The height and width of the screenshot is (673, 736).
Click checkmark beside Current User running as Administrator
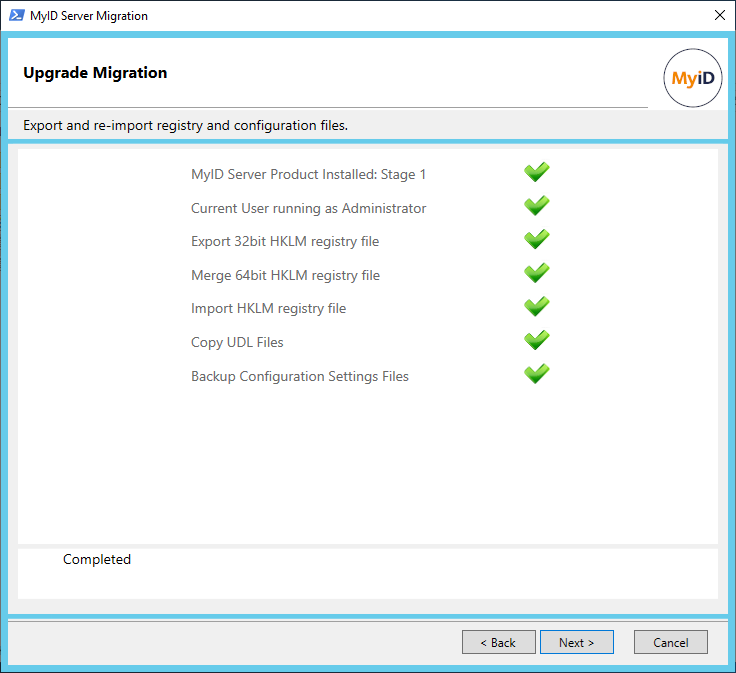tap(537, 206)
